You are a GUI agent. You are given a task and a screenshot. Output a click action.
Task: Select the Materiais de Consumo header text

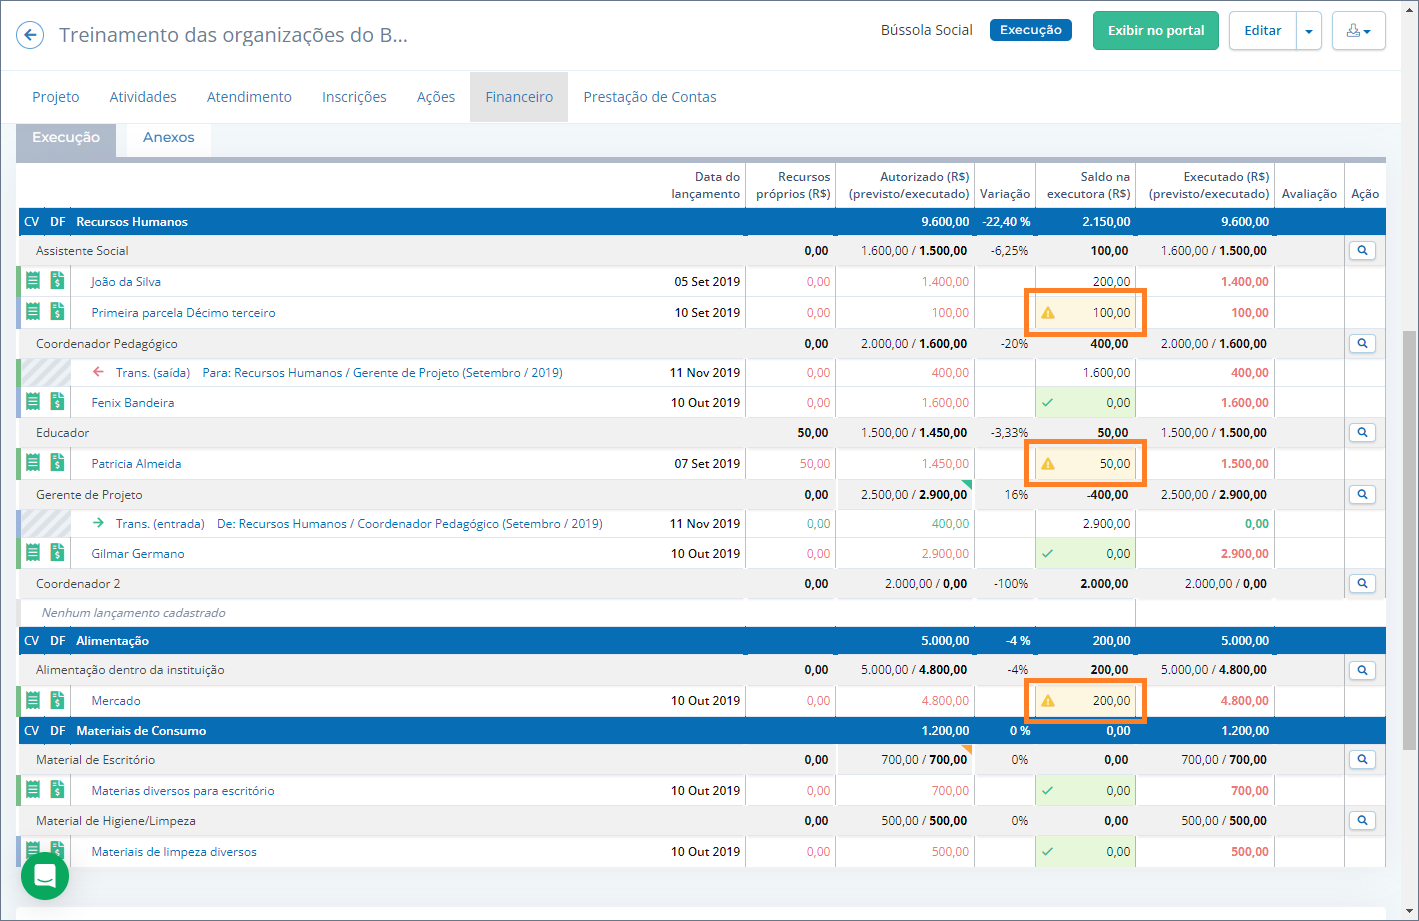tap(141, 731)
